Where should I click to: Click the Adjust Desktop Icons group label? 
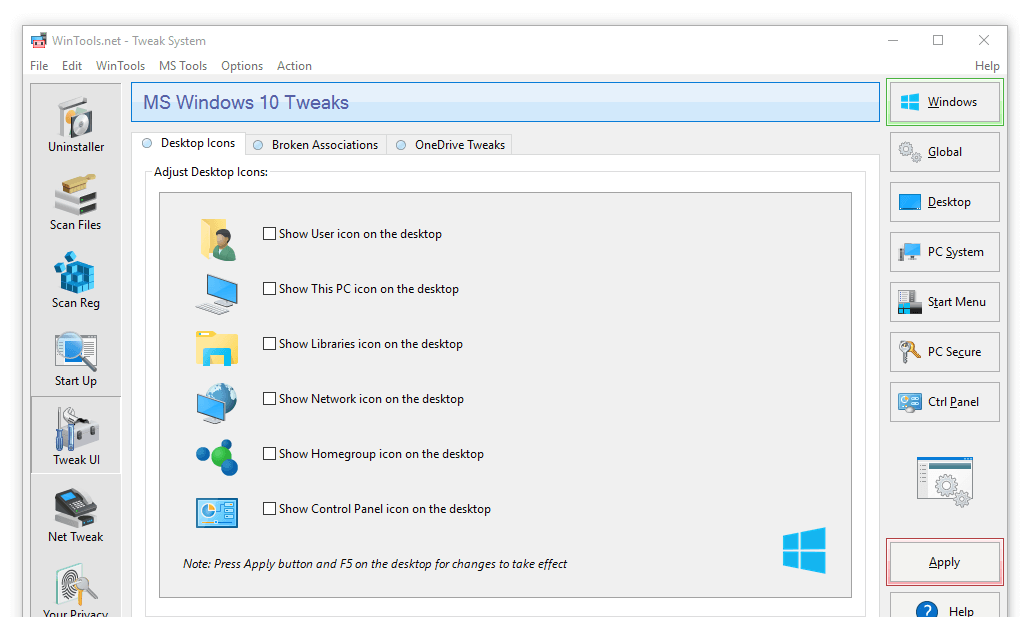pyautogui.click(x=210, y=172)
